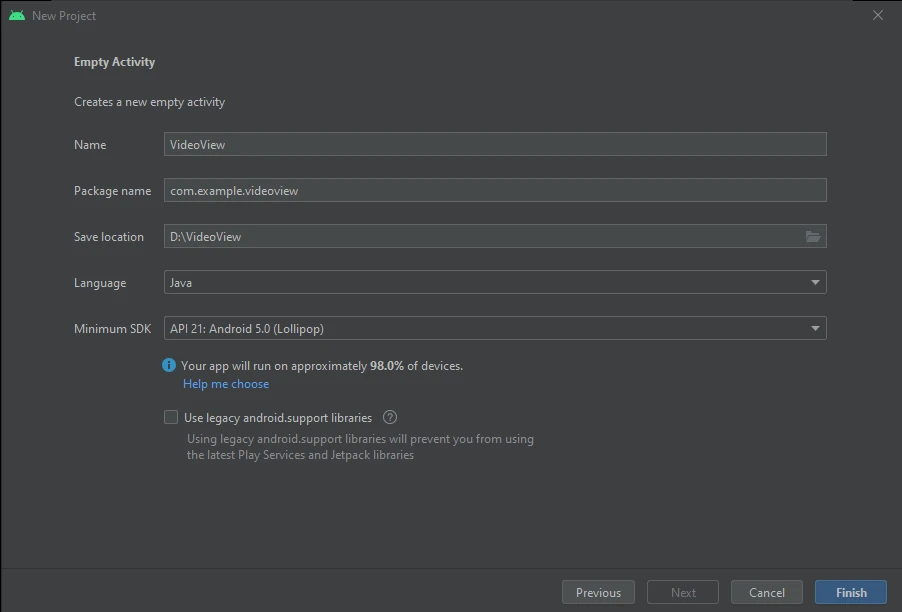
Task: Click the Empty Activity heading
Action: point(114,61)
